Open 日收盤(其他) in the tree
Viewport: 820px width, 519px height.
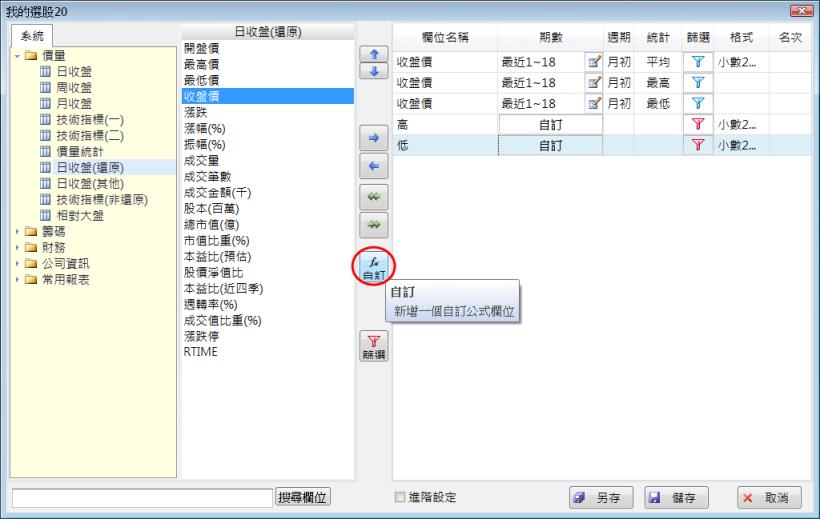tap(90, 184)
